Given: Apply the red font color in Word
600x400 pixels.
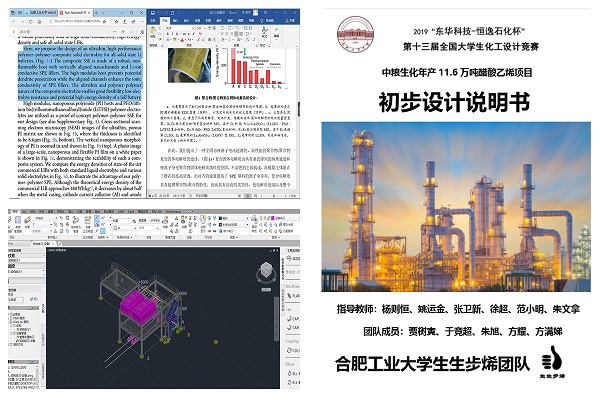Looking at the screenshot, I should coord(182,40).
